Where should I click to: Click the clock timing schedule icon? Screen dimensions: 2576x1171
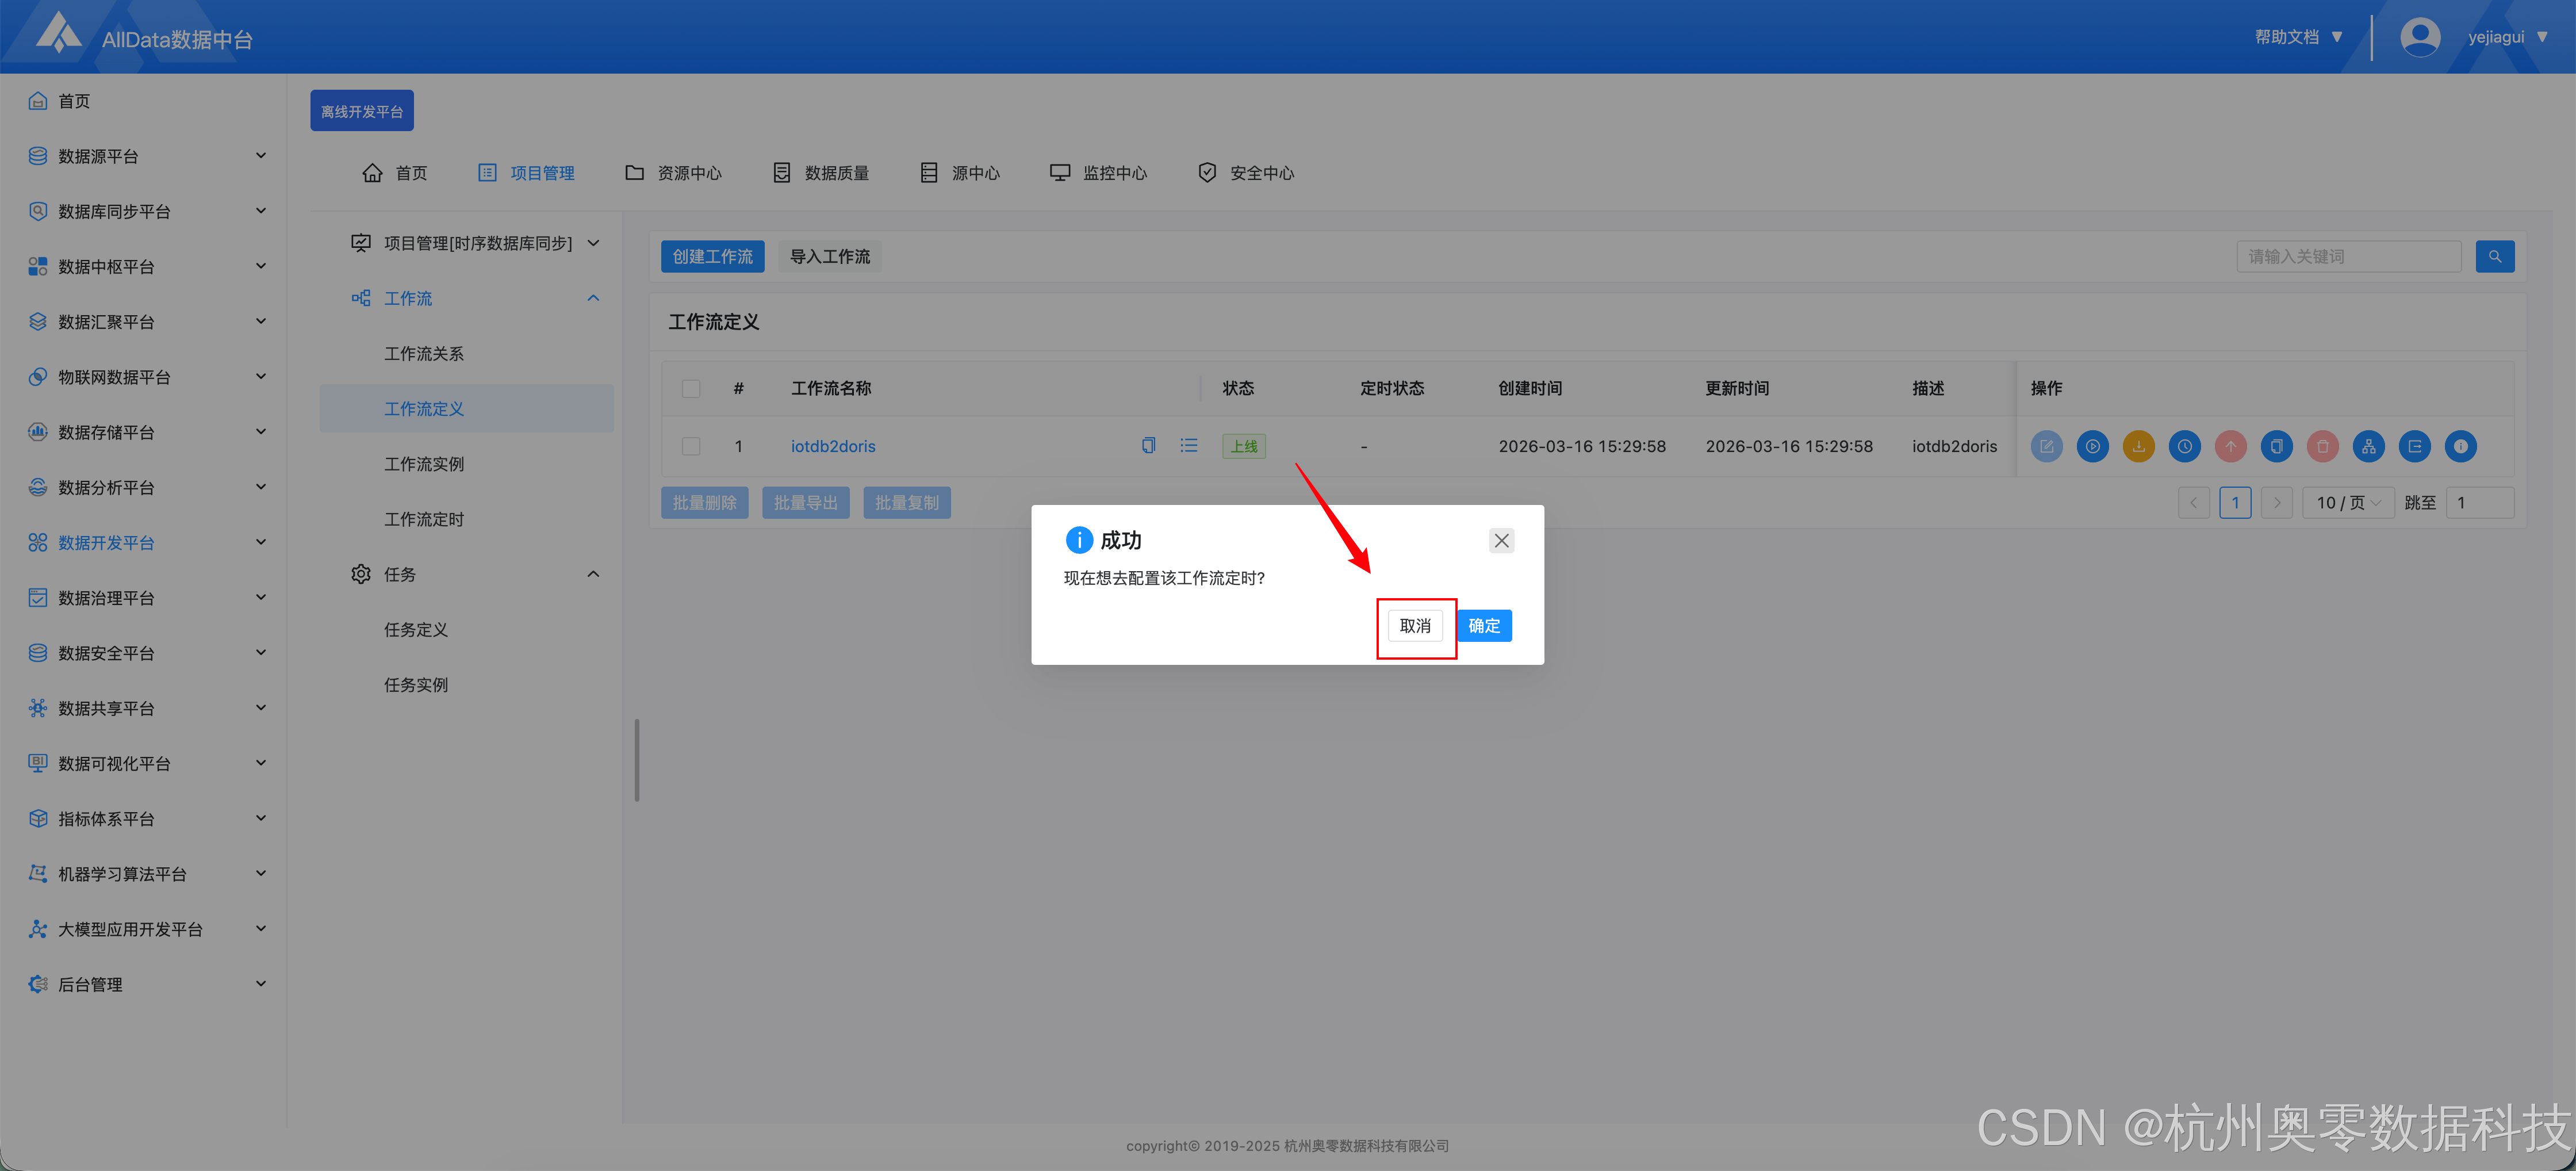click(x=2184, y=446)
